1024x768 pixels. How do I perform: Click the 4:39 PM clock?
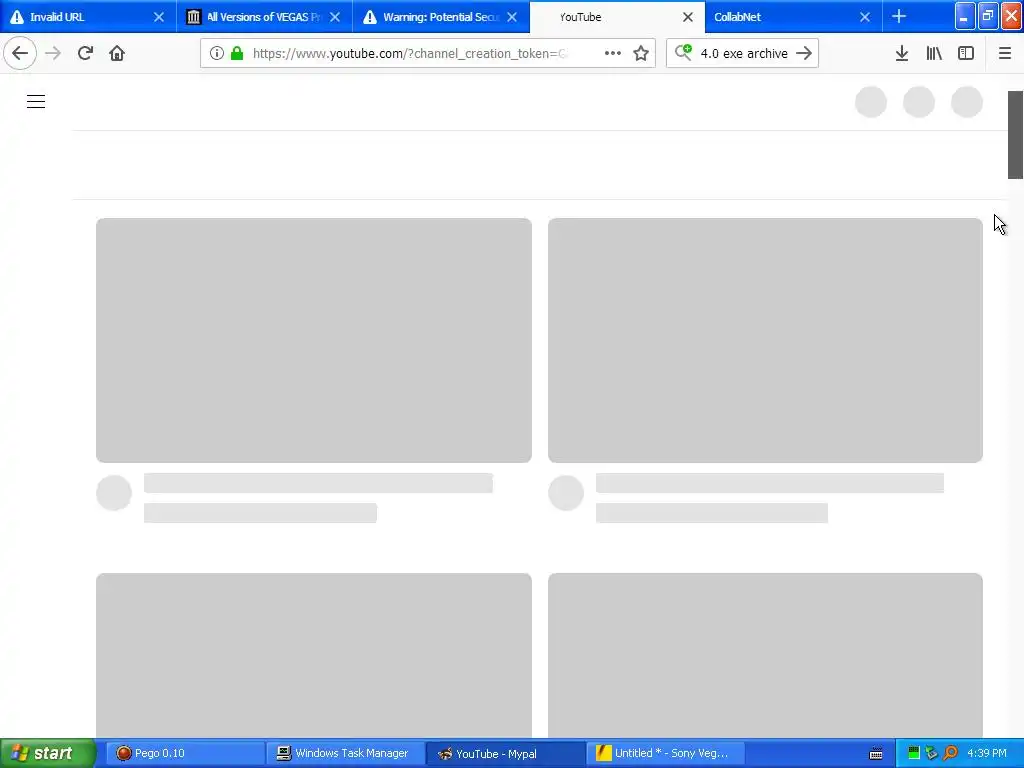987,753
